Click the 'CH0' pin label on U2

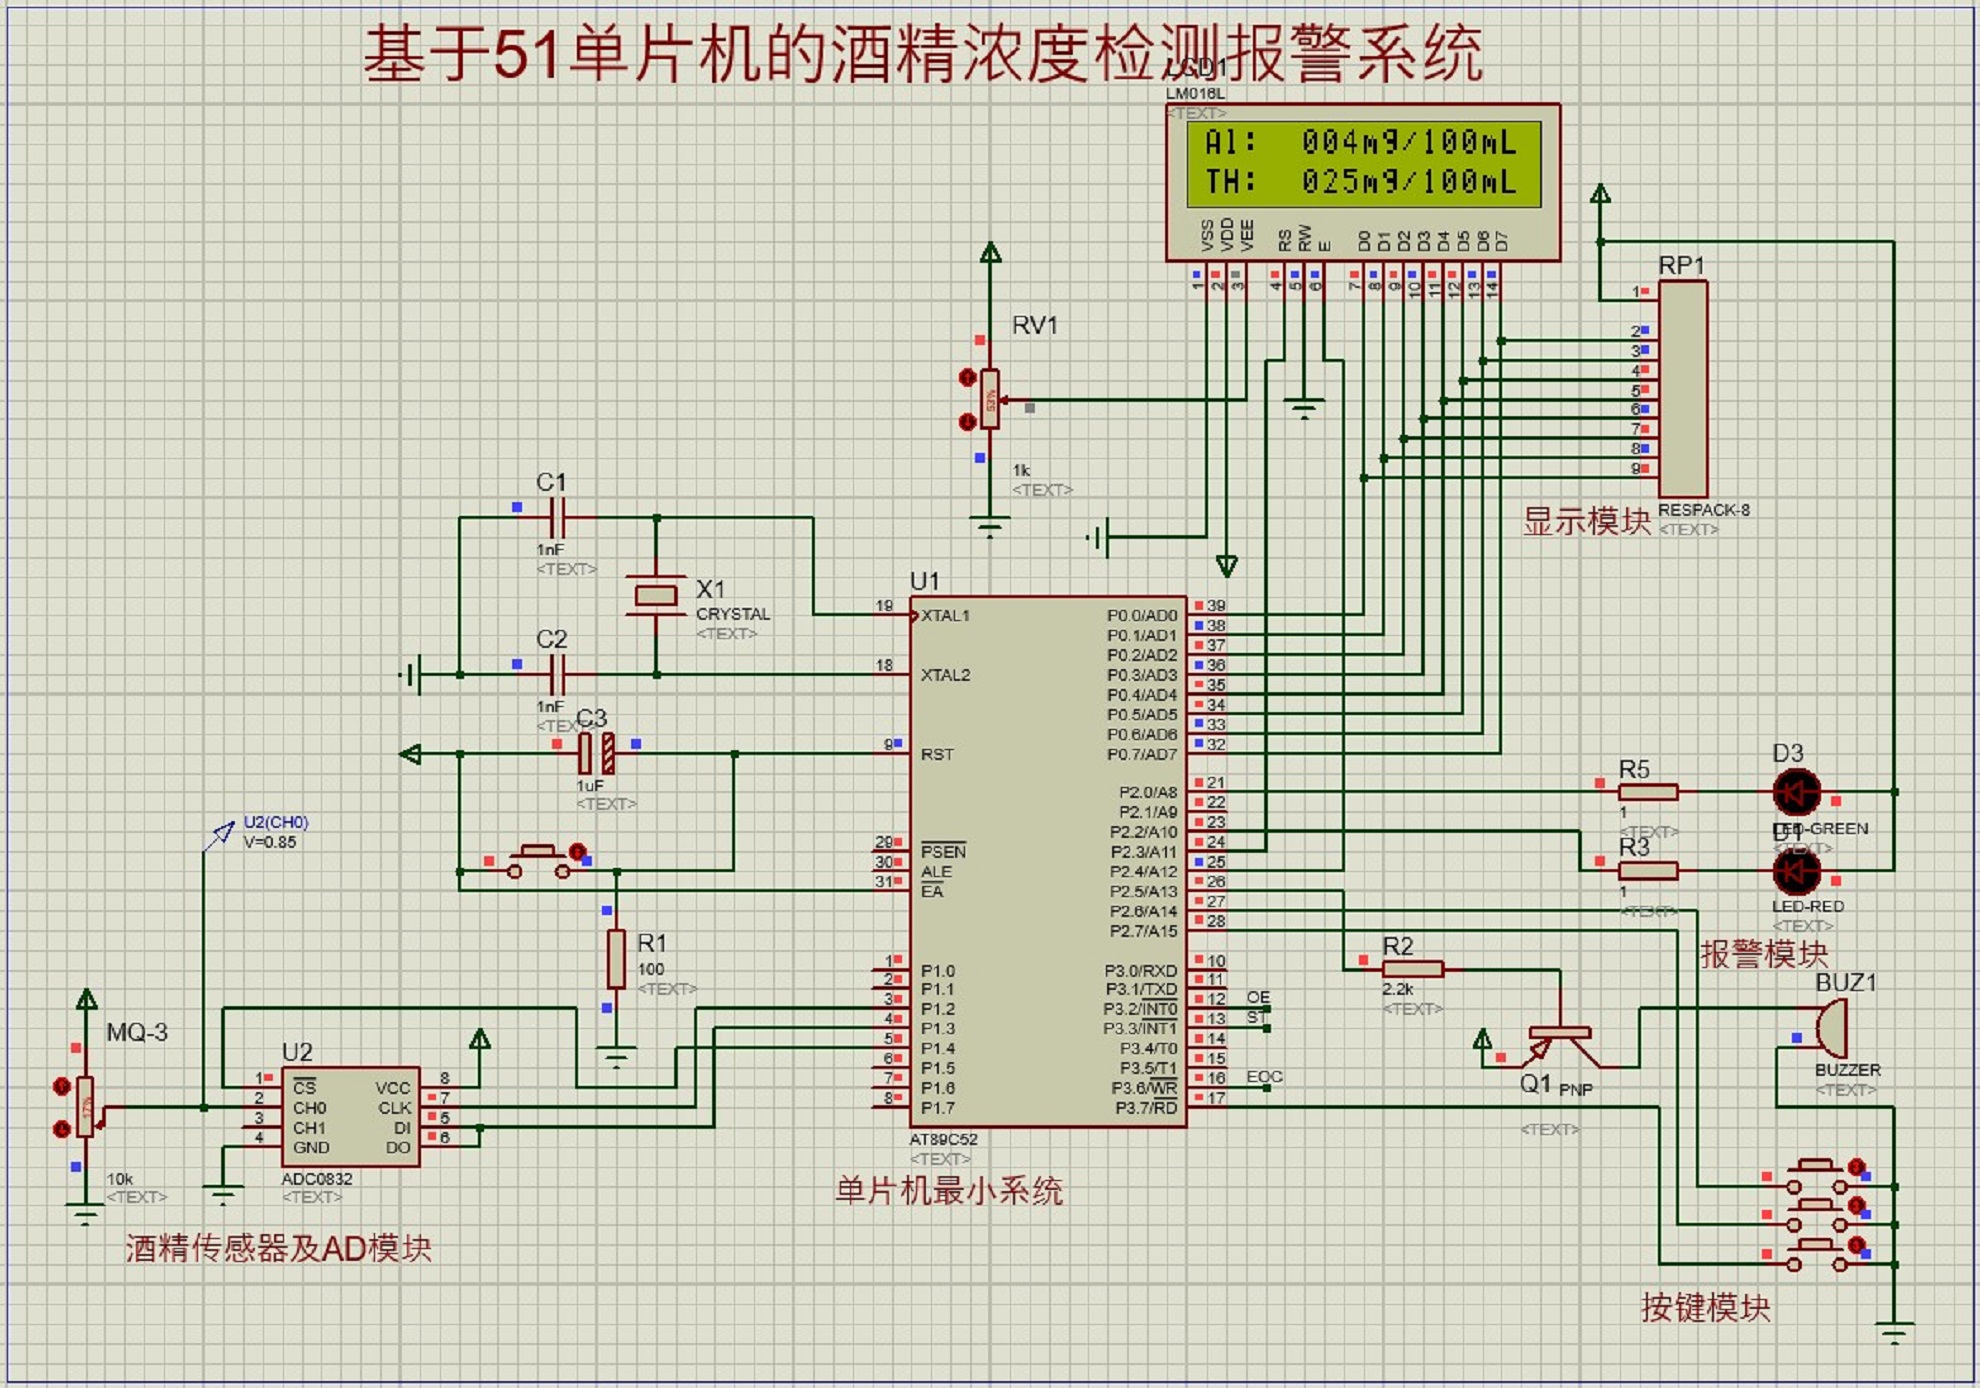pos(310,1108)
